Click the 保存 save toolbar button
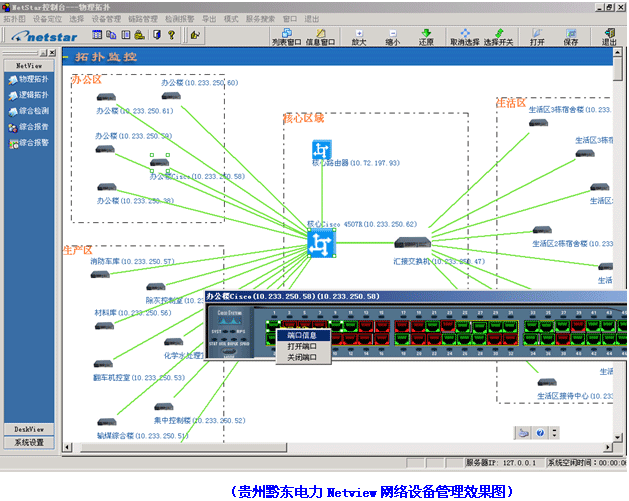Viewport: 629px width, 501px height. (571, 37)
